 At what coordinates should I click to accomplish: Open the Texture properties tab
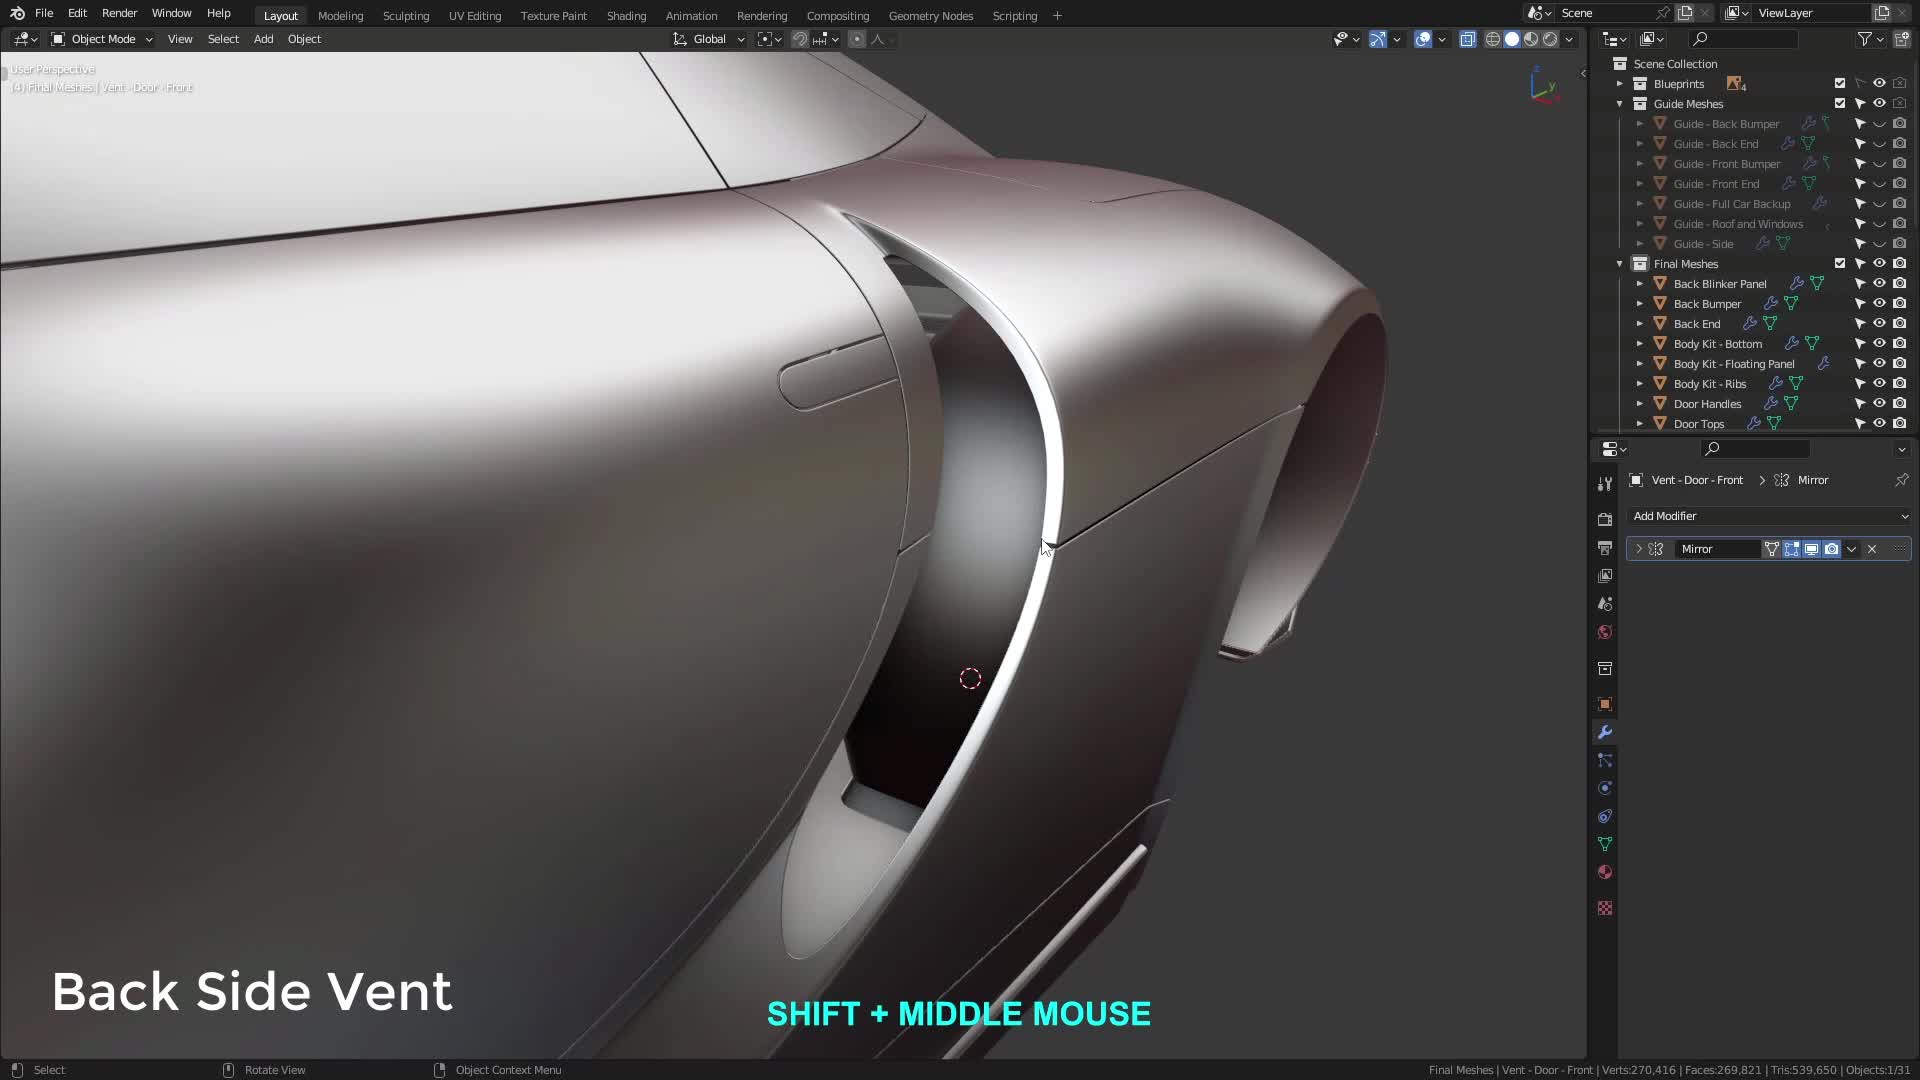pos(1605,908)
